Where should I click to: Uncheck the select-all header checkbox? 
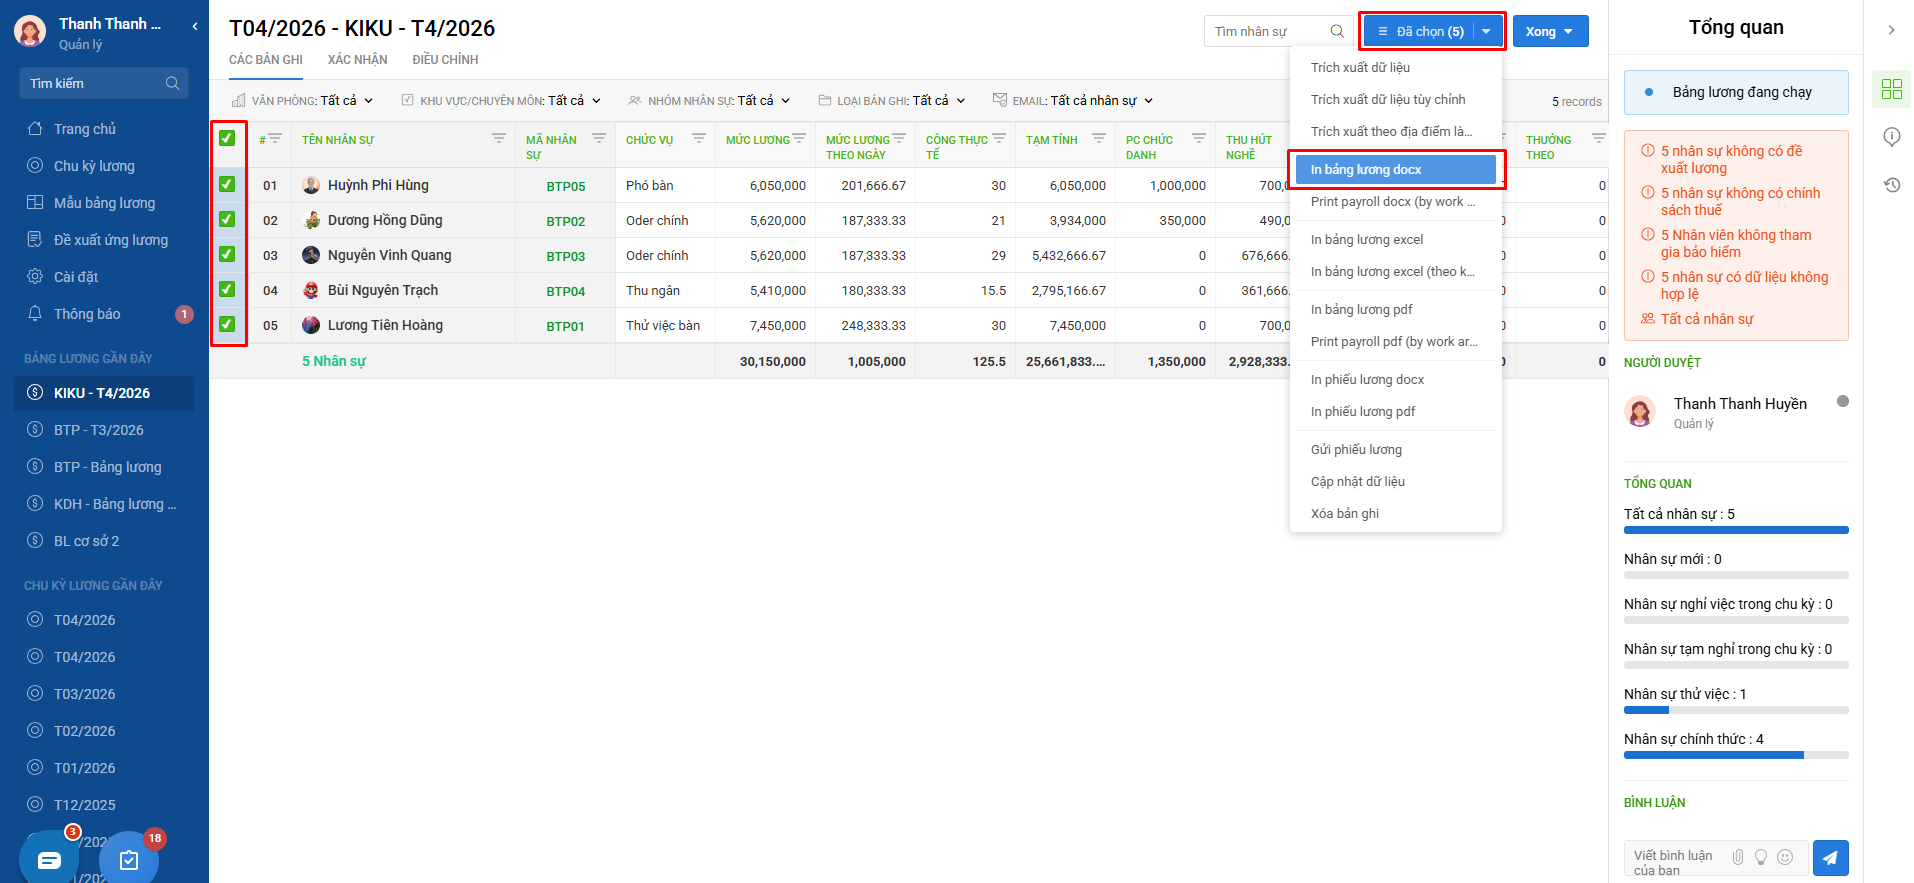coord(227,138)
